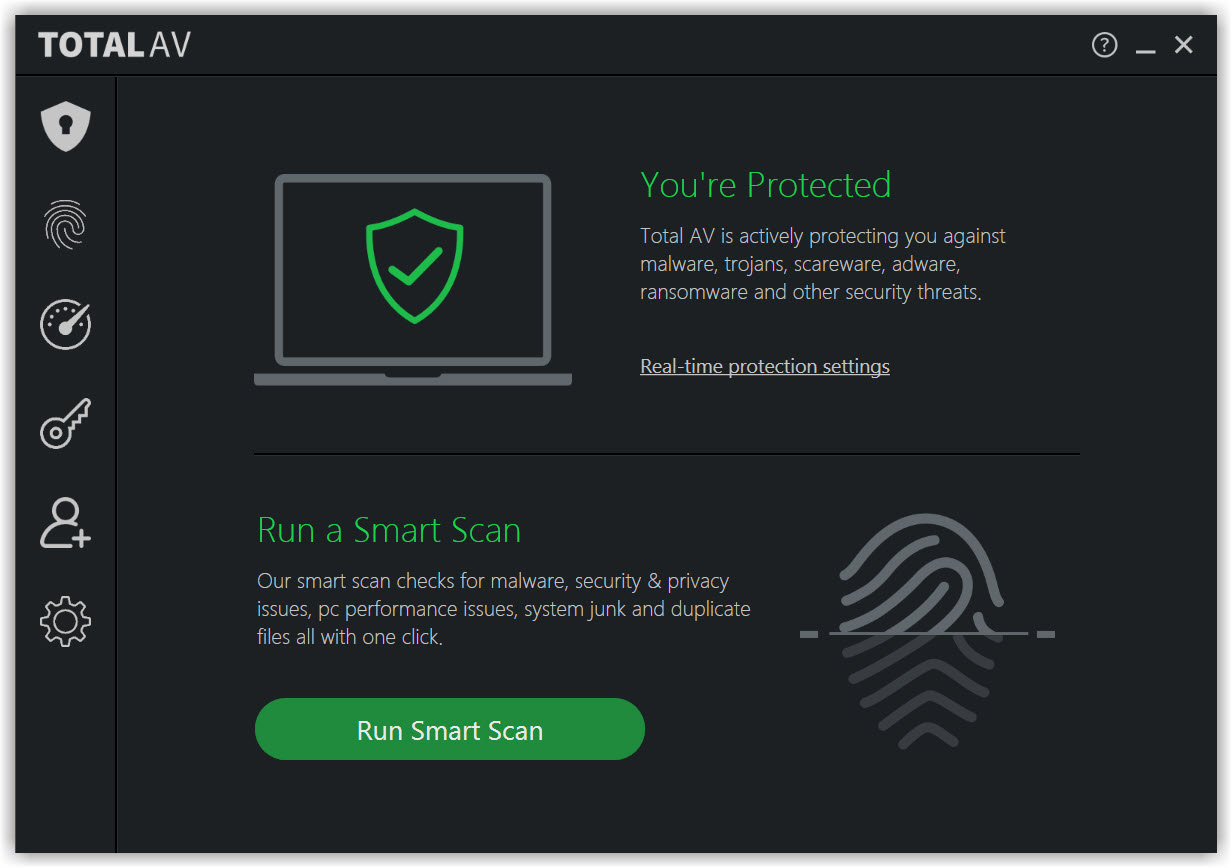Click the smart scan description paragraph

click(503, 609)
